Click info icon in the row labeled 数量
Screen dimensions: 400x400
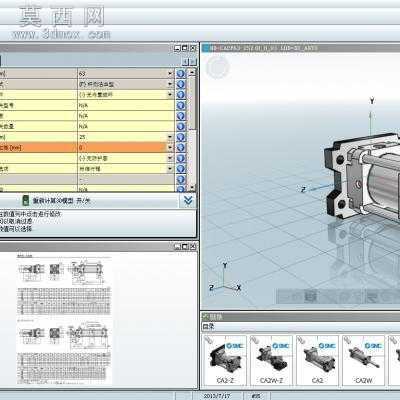coord(181,127)
